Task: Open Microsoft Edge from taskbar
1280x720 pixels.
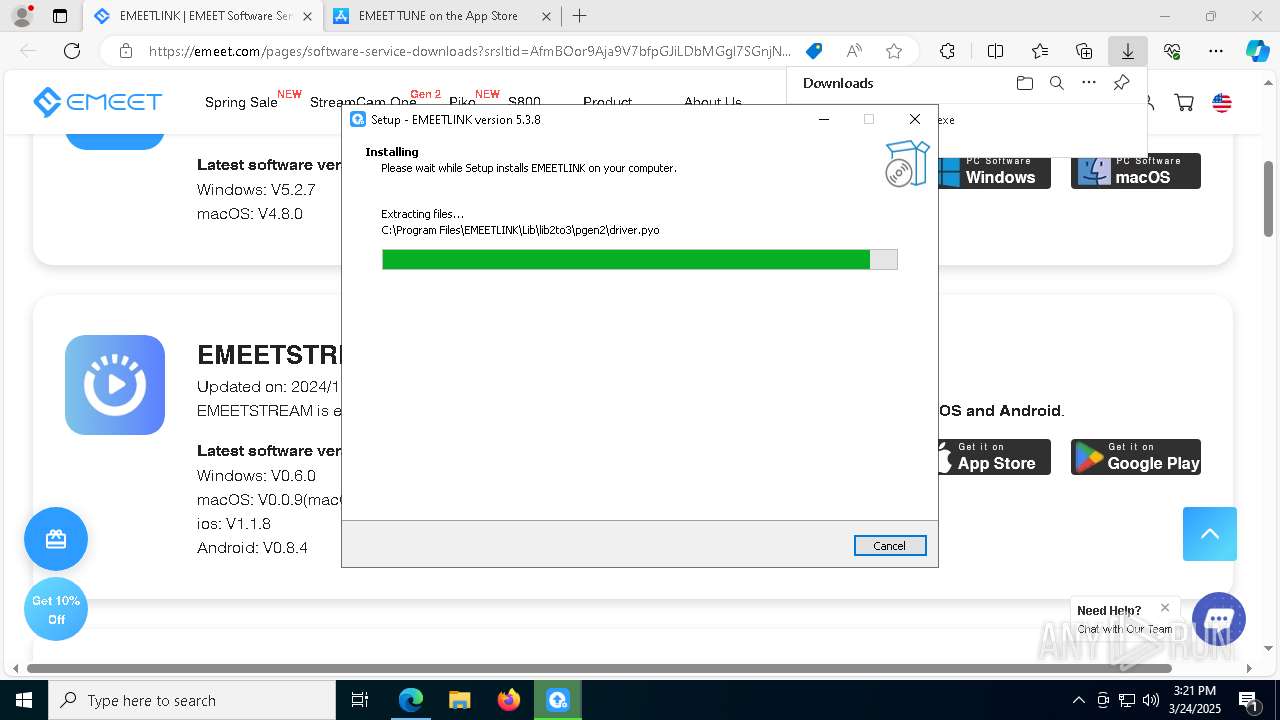Action: (x=411, y=700)
